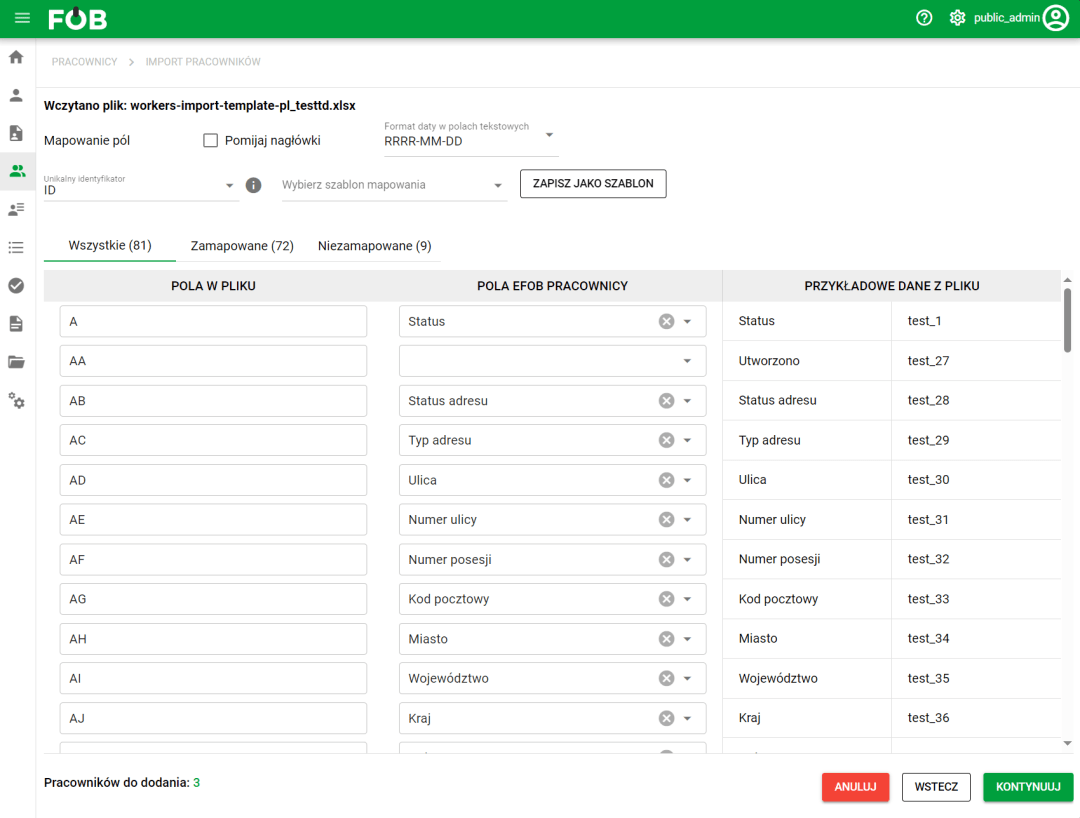Go to home via sidebar icon
Viewport: 1080px width, 818px height.
[x=16, y=57]
